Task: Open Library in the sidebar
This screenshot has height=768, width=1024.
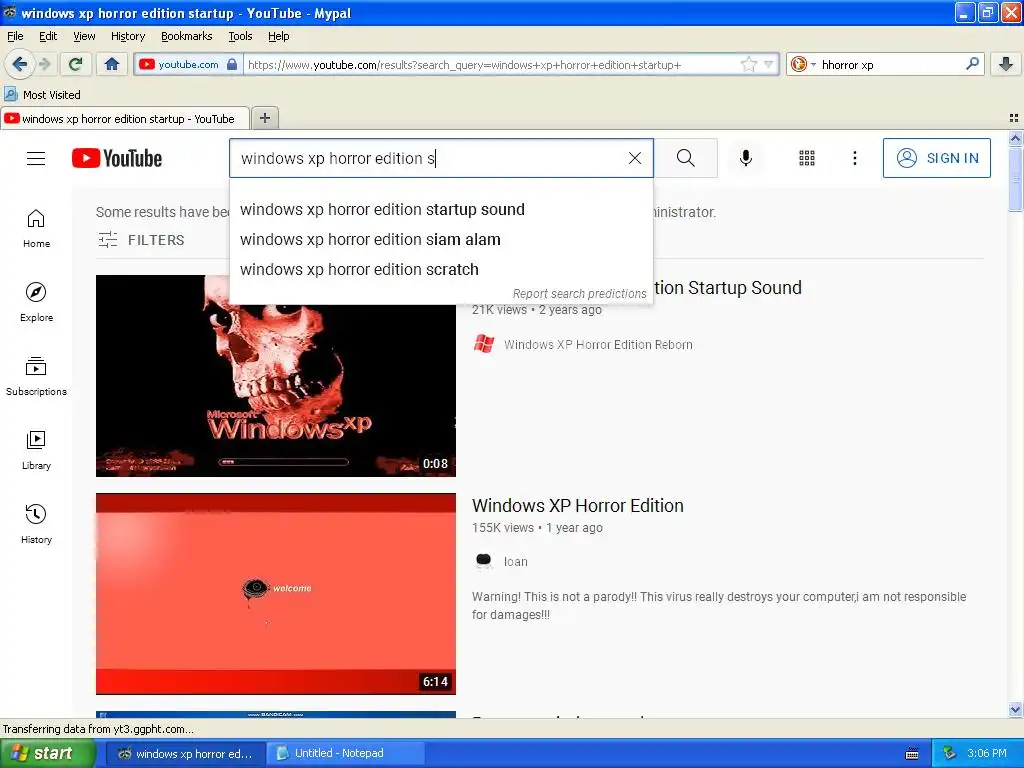Action: (36, 450)
